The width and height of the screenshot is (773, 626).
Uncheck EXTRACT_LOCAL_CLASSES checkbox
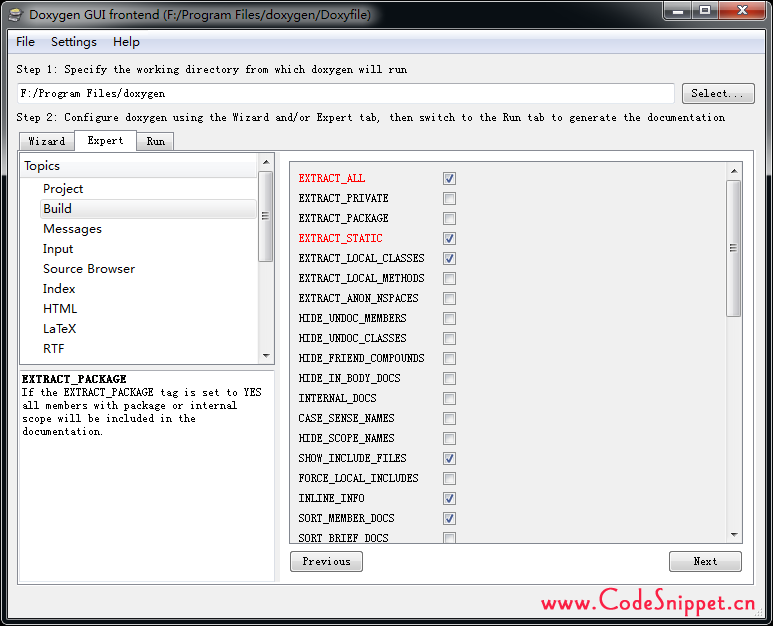tap(449, 258)
